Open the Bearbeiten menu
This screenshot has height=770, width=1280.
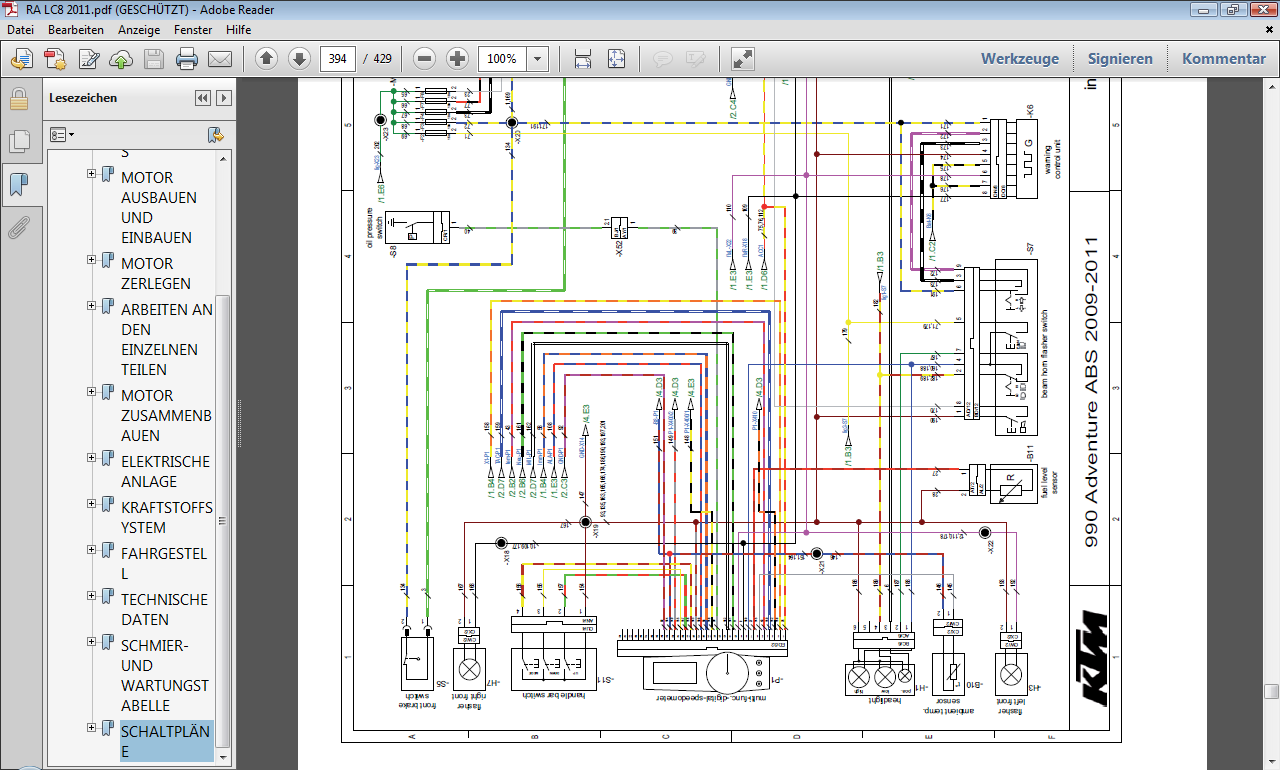[x=76, y=30]
